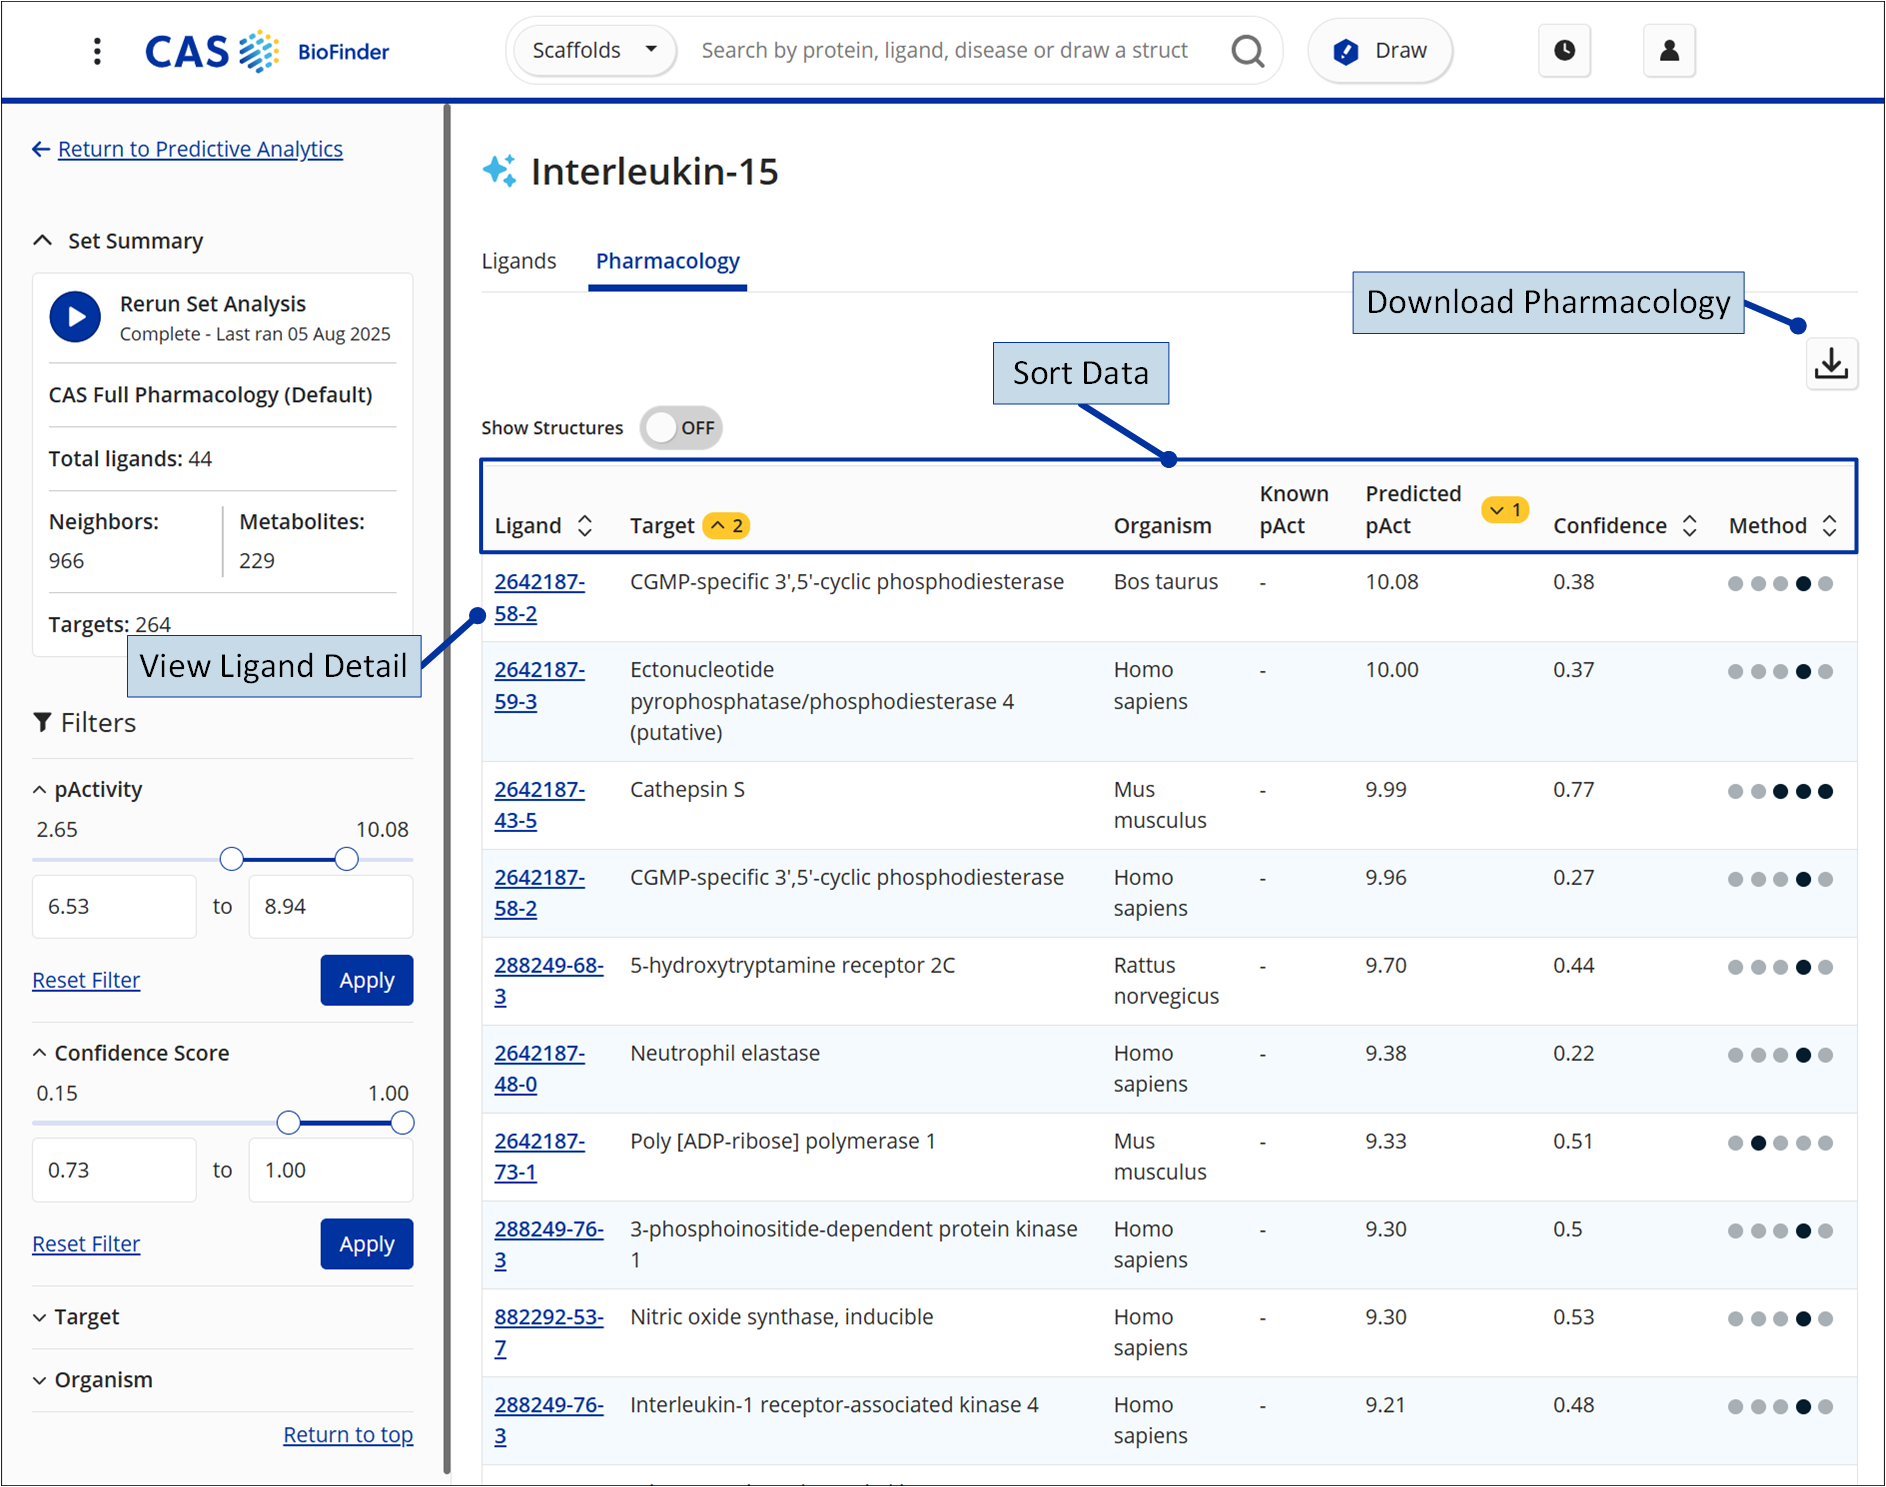This screenshot has width=1886, height=1487.
Task: Open the Draw structure editor
Action: [x=1380, y=51]
